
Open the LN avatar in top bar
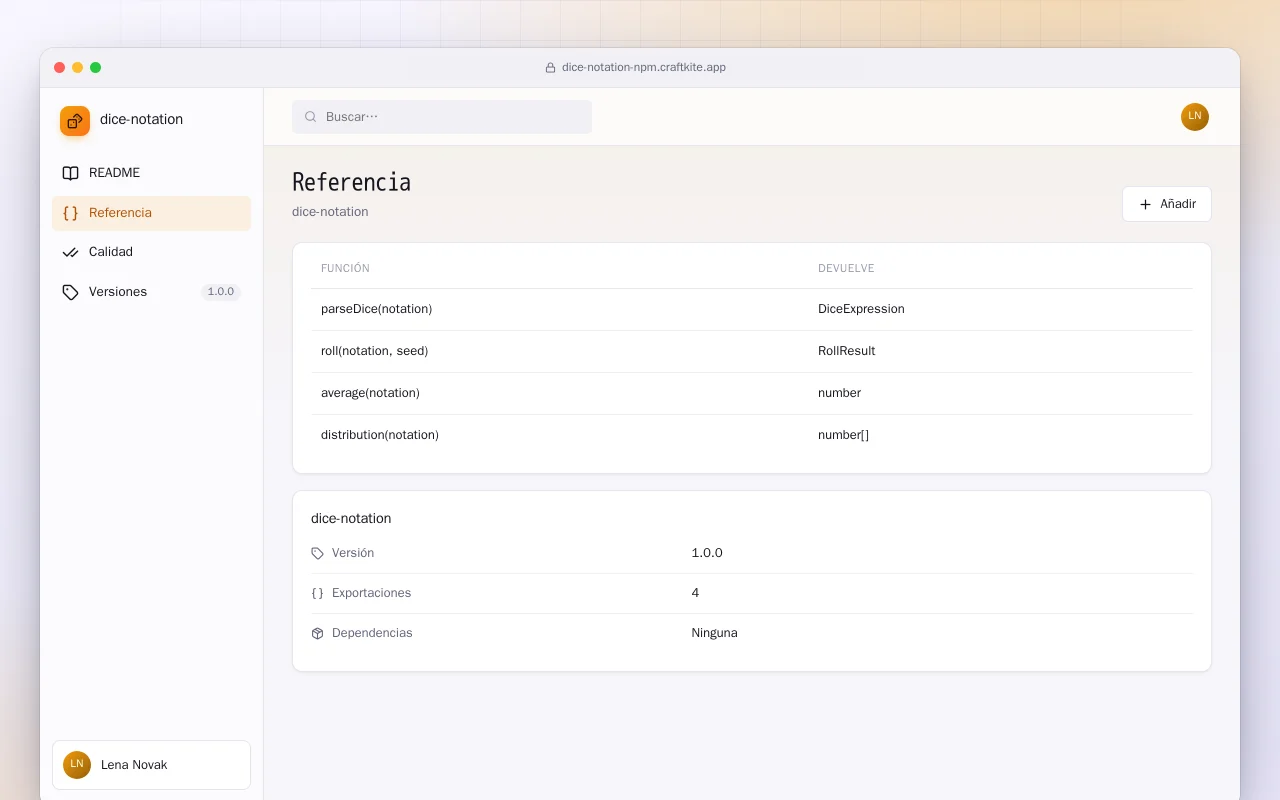tap(1195, 117)
